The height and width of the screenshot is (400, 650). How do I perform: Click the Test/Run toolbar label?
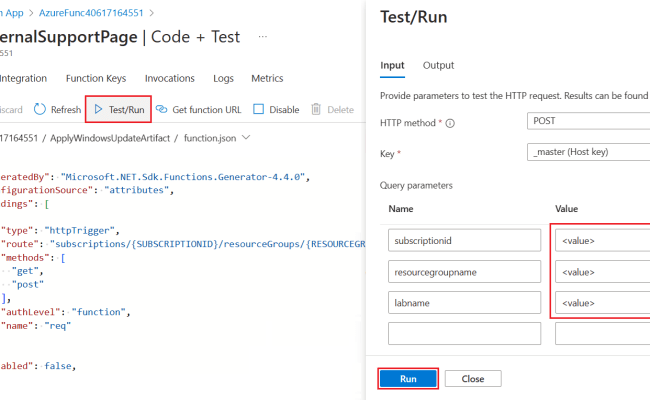126,109
